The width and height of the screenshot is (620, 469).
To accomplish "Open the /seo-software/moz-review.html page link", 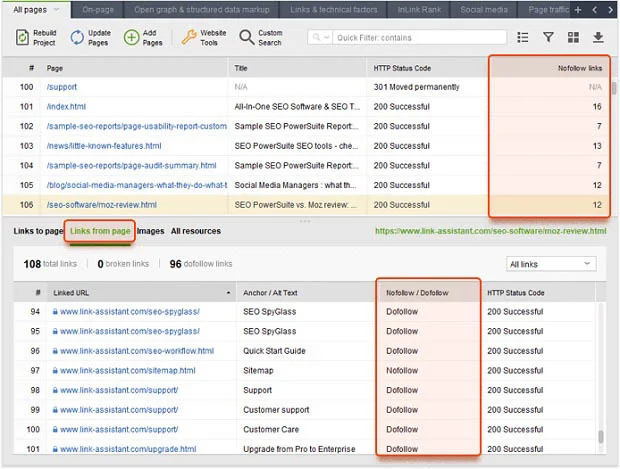I will tap(101, 205).
